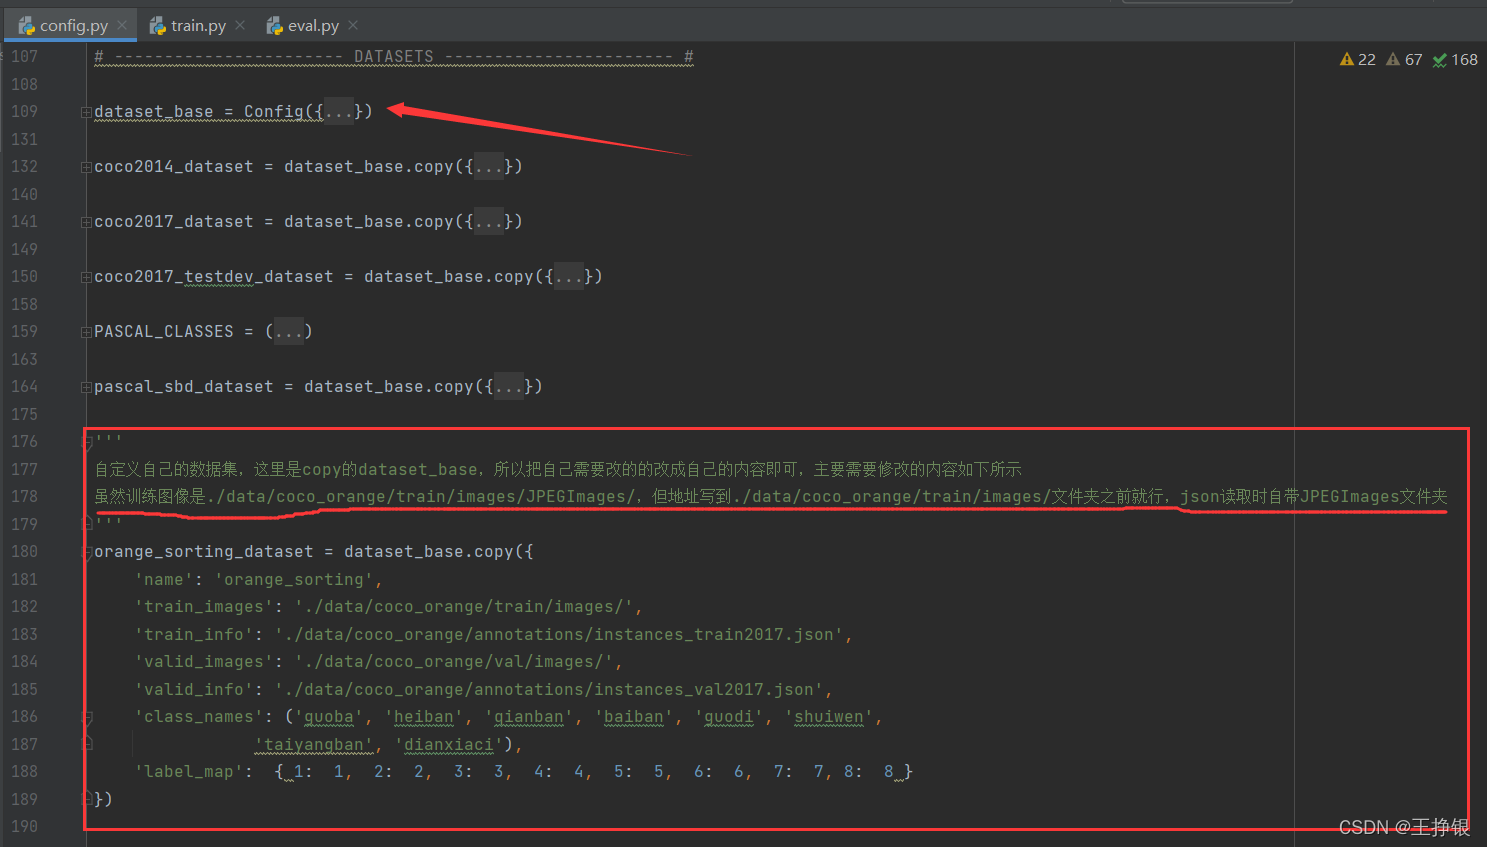The width and height of the screenshot is (1487, 847).
Task: Click the pascal_sbd_dataset variable name
Action: (184, 387)
